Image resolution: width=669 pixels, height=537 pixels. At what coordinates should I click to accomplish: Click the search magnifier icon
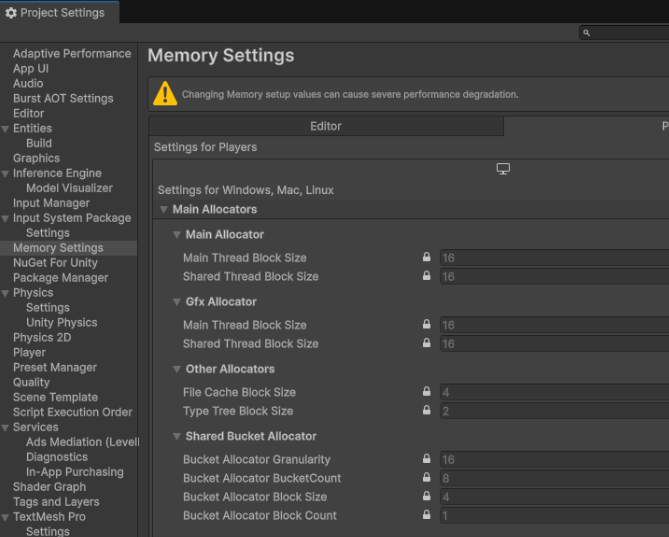(x=587, y=33)
